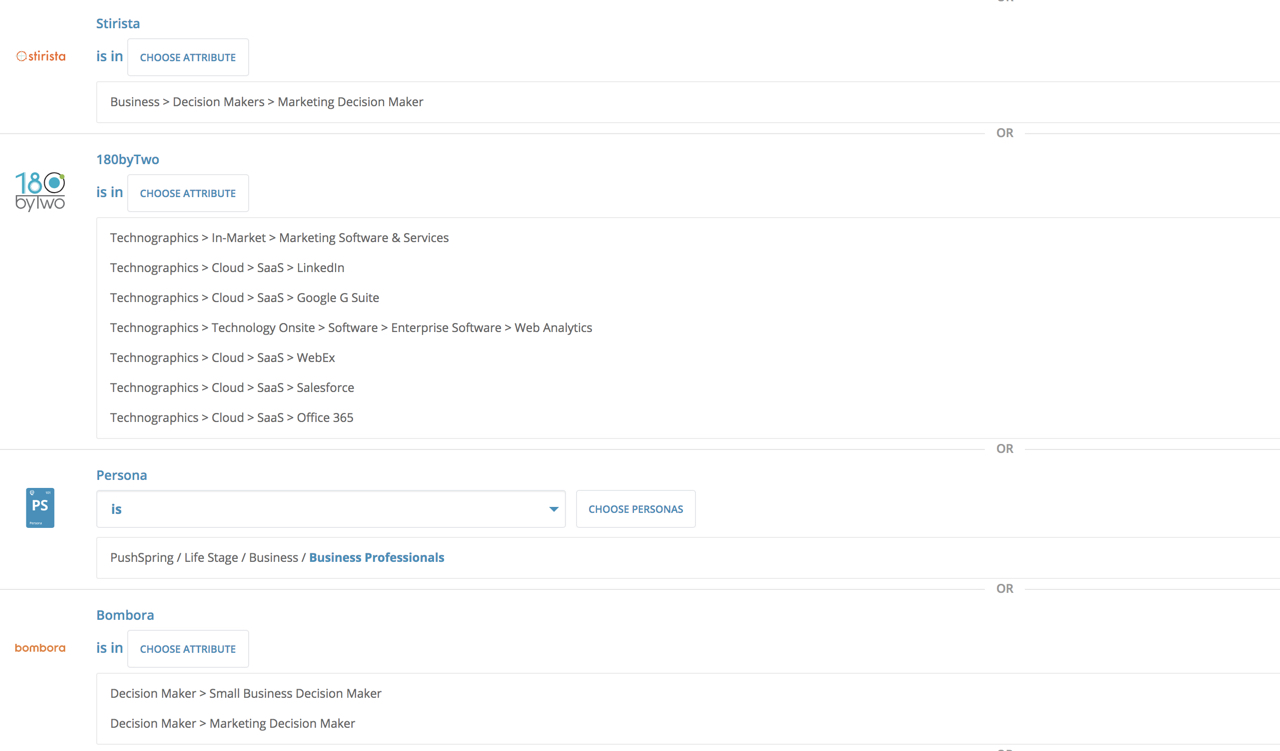Click the OR separator below Persona

pos(1005,589)
